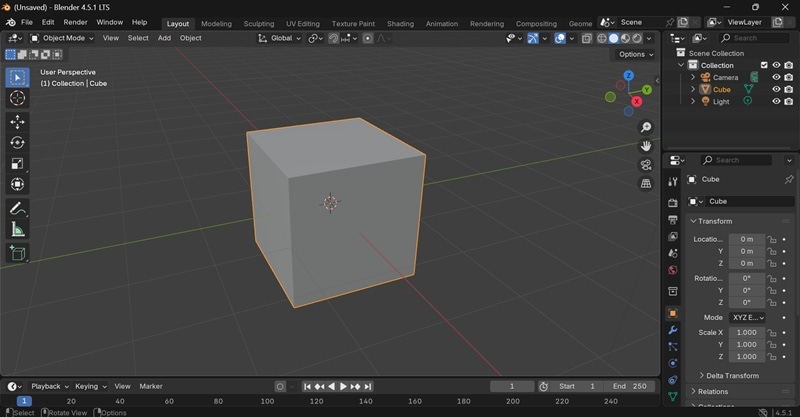This screenshot has height=417, width=800.
Task: Open the Add menu in viewport
Action: [164, 38]
